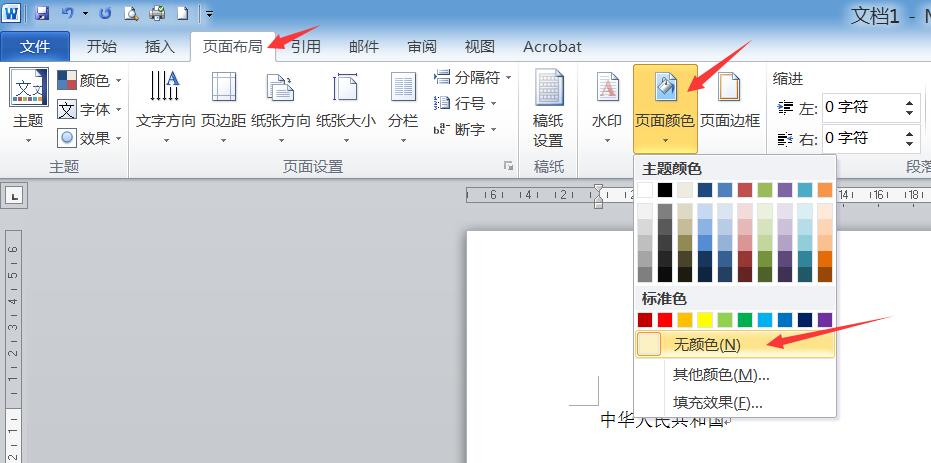Open the theme 颜色 dropdown

coord(89,80)
